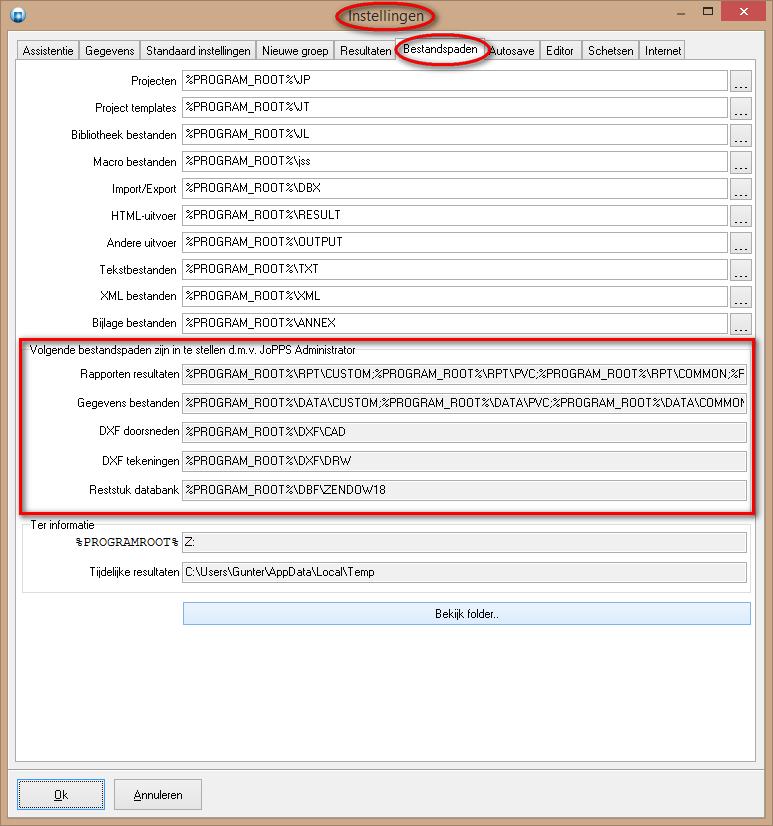Select the Bestandspaden tab
This screenshot has width=773, height=826.
pyautogui.click(x=440, y=49)
